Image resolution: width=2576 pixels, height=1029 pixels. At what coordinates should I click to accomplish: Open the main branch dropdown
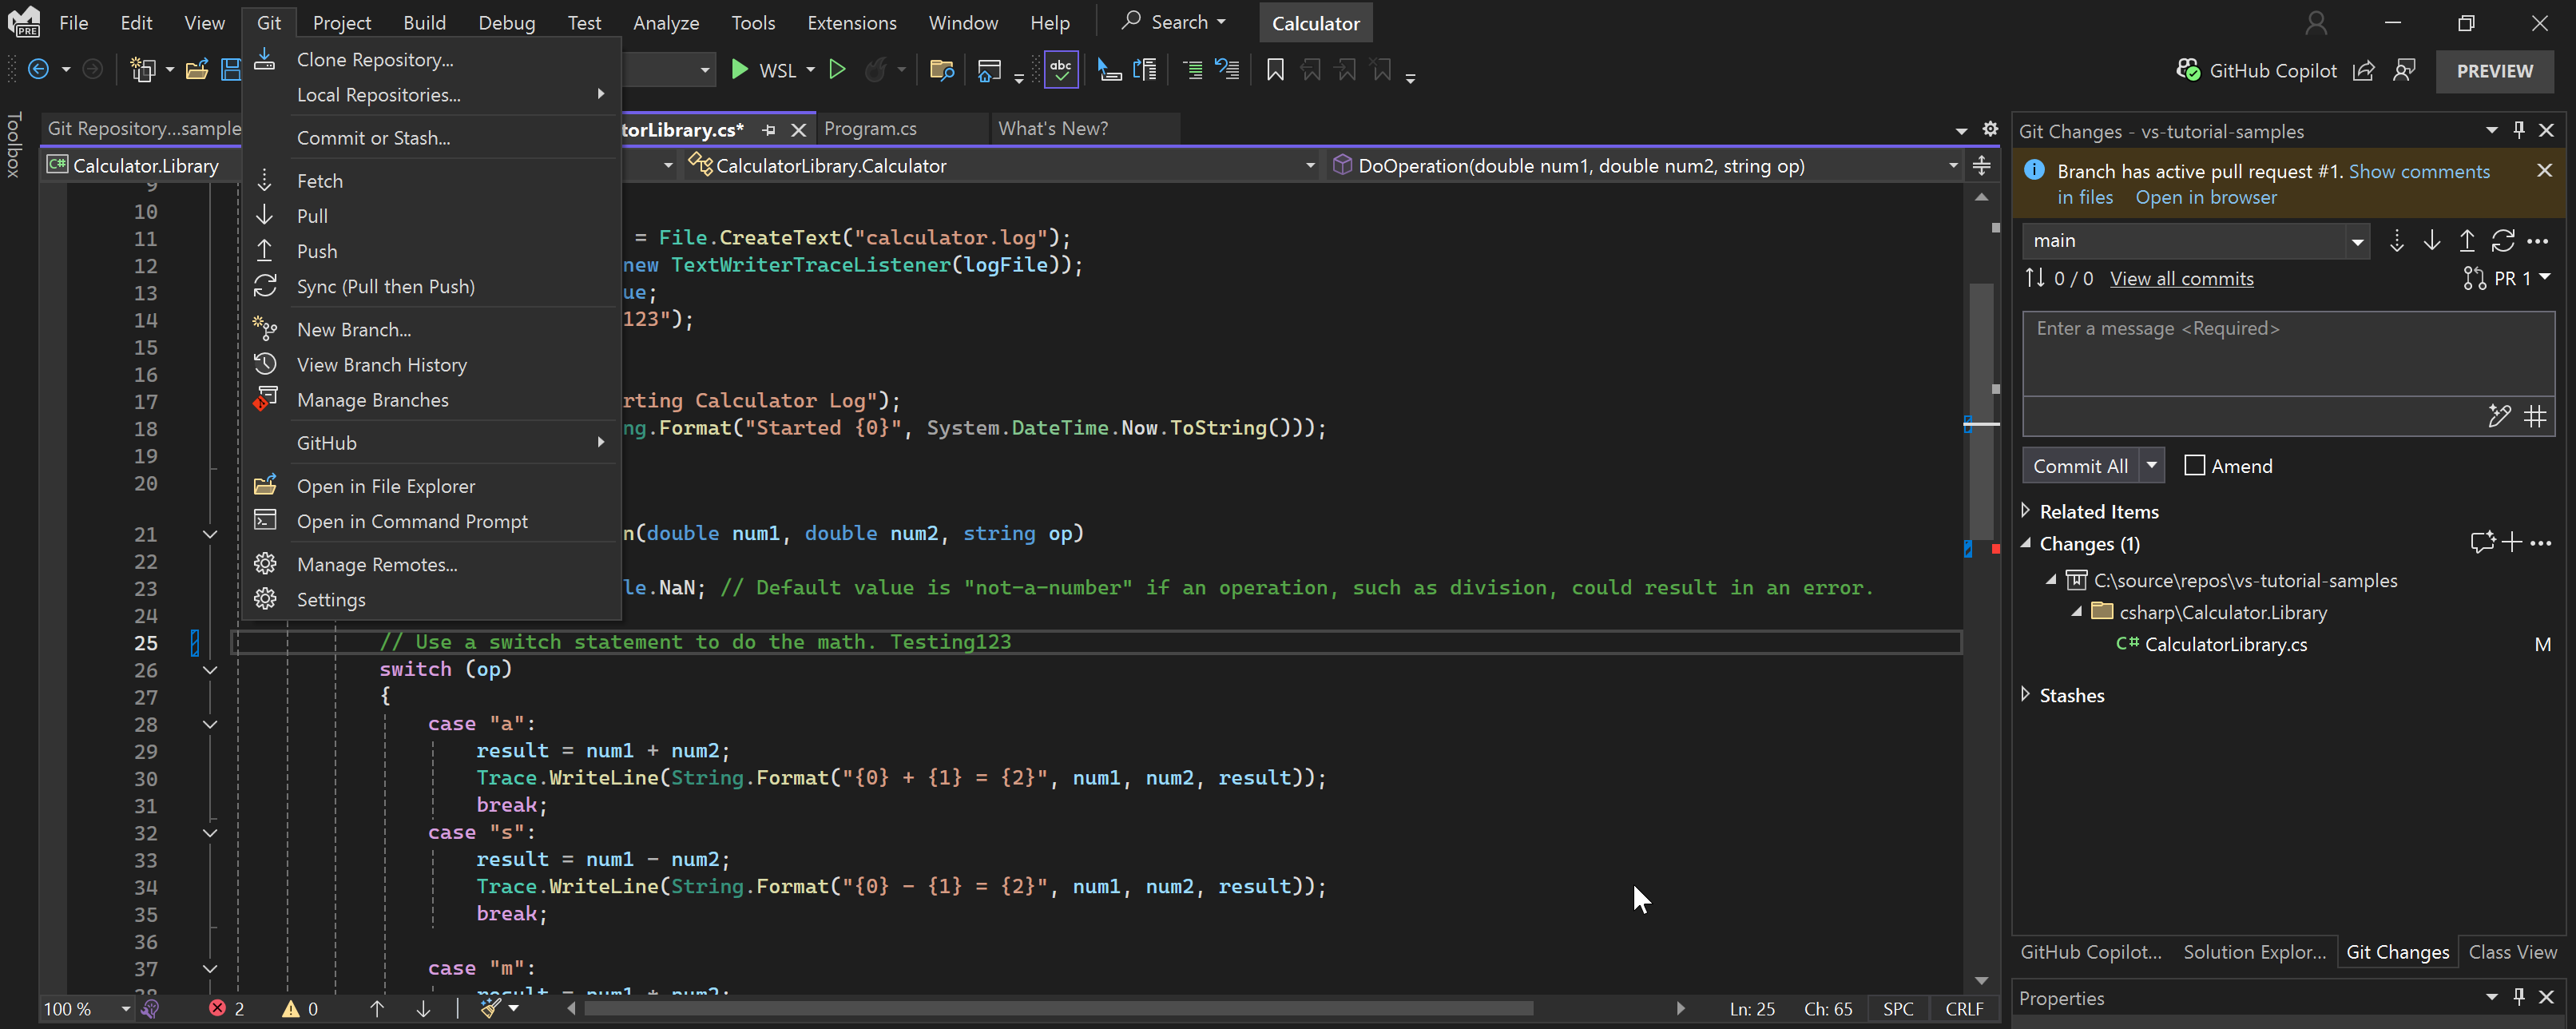(2358, 240)
